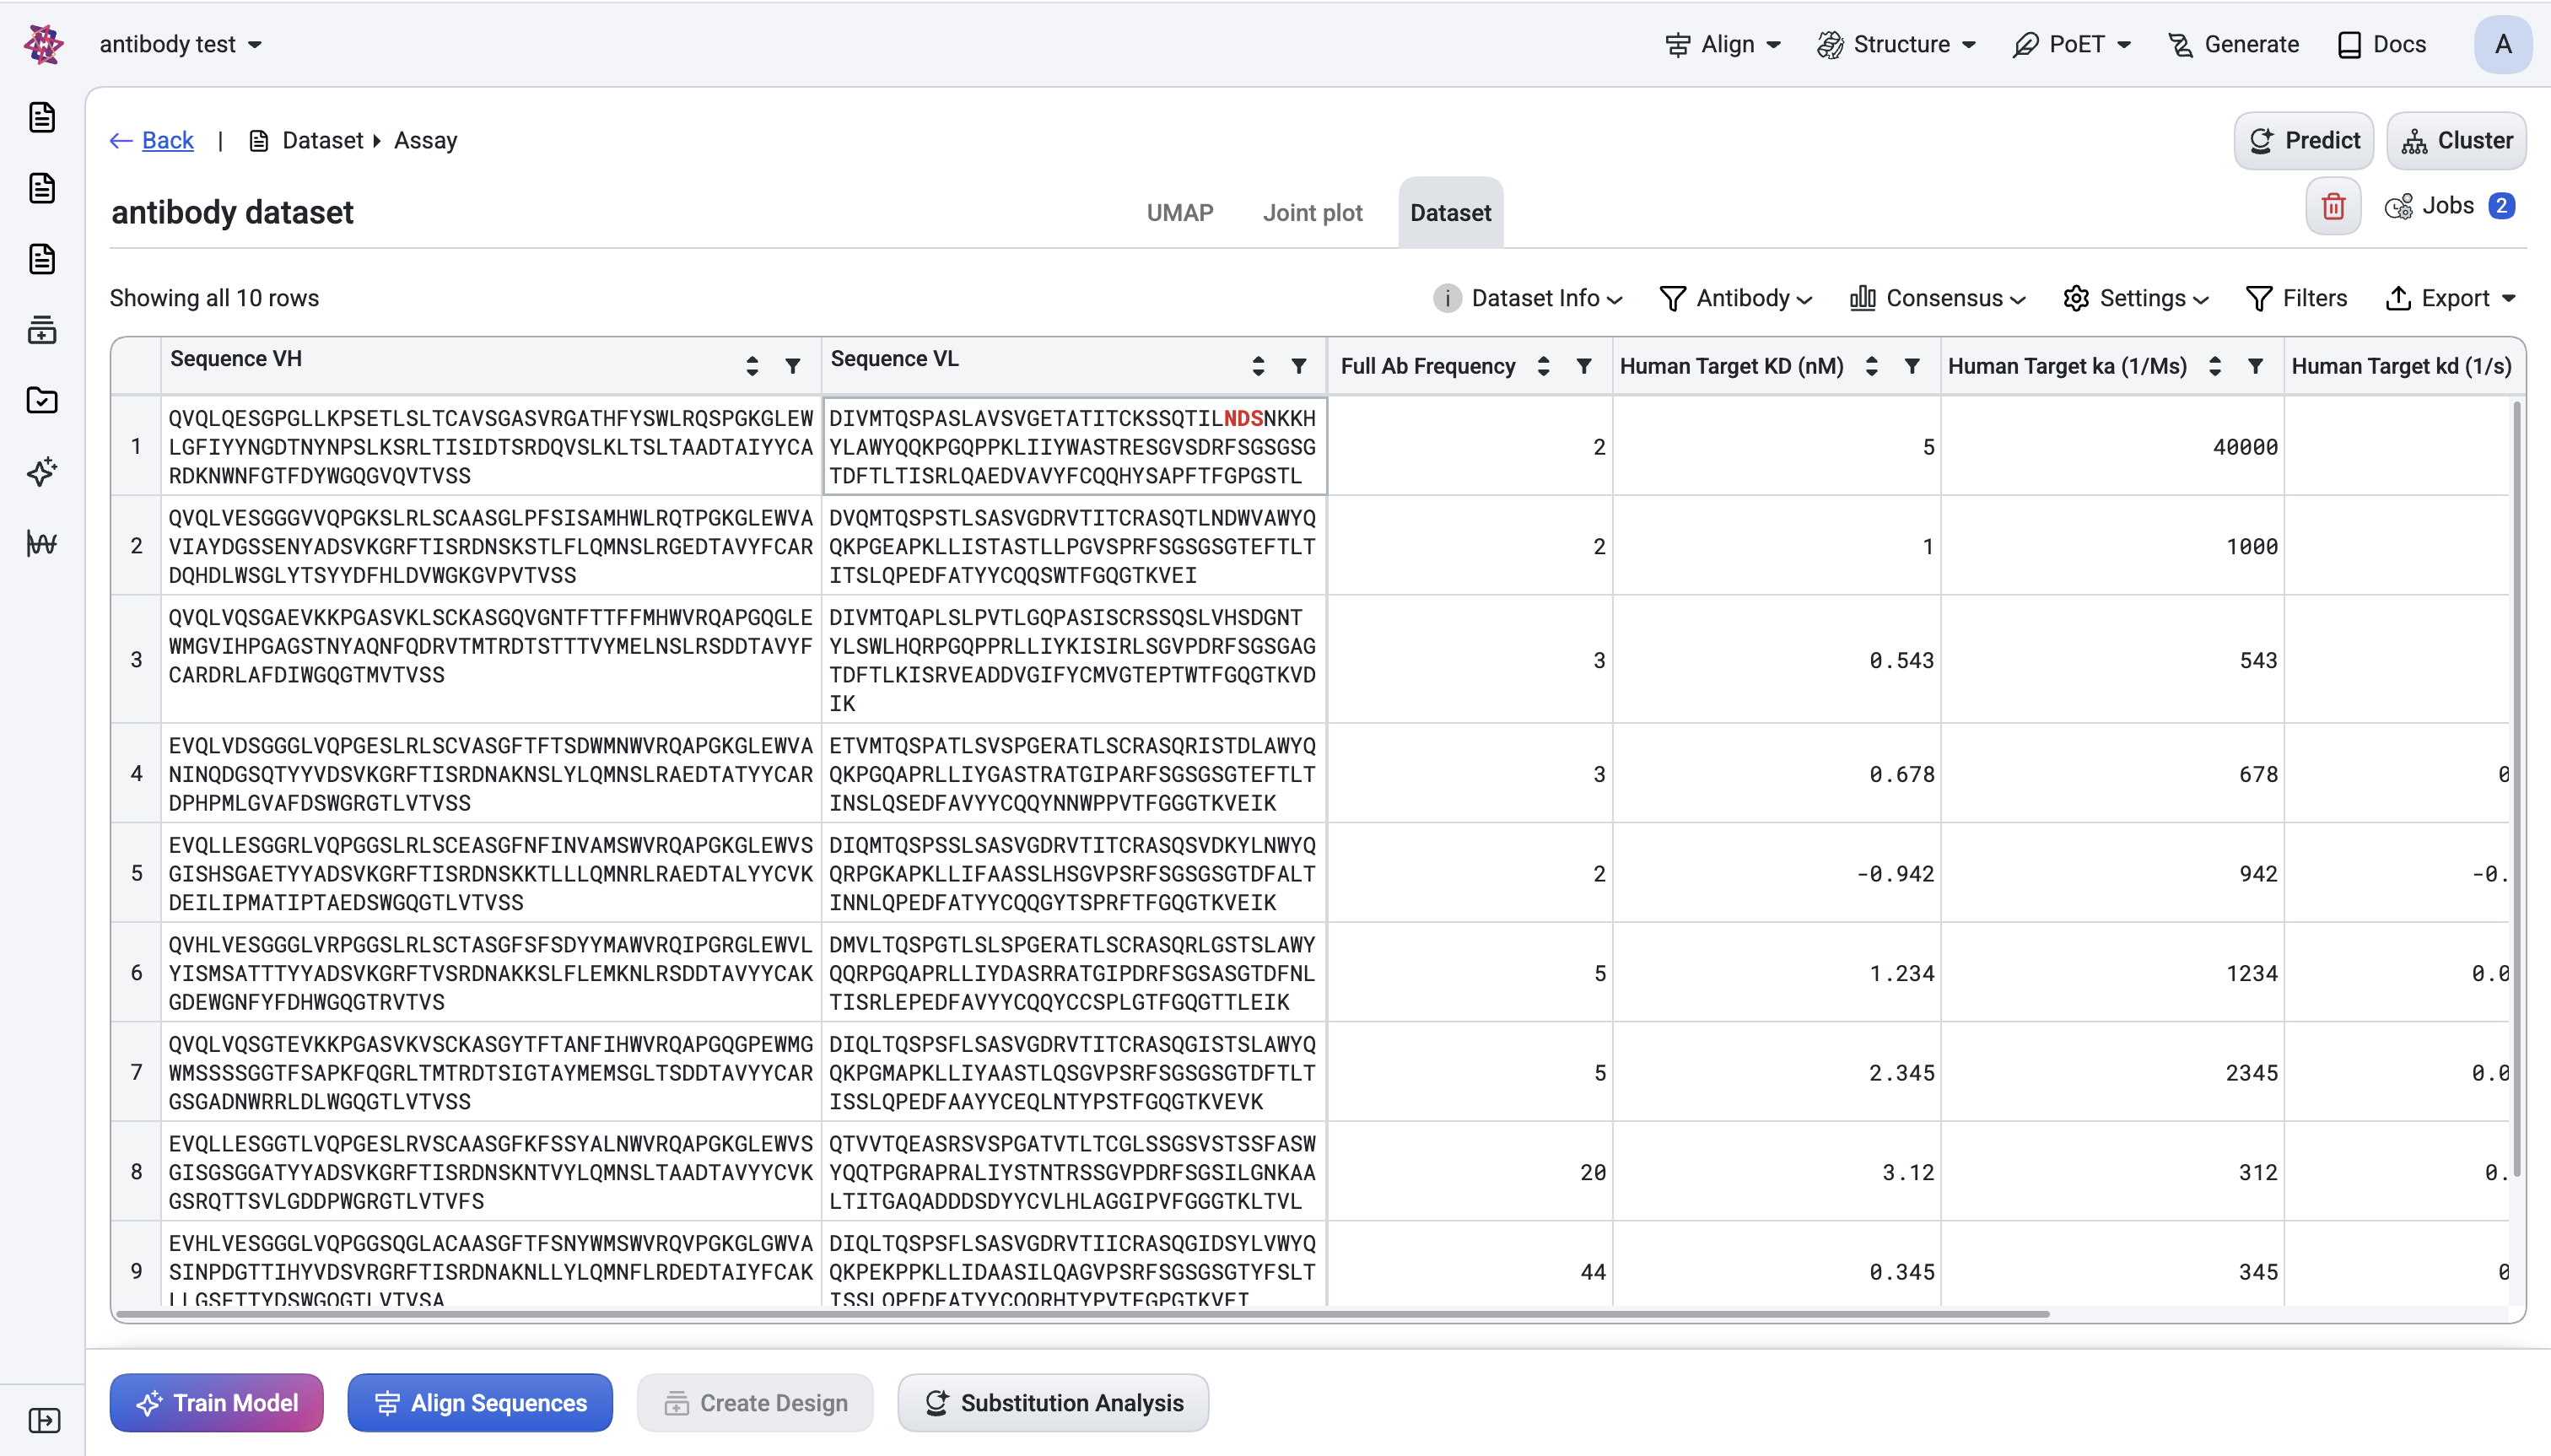The width and height of the screenshot is (2551, 1456).
Task: Select the Dataset tab
Action: click(x=1450, y=213)
